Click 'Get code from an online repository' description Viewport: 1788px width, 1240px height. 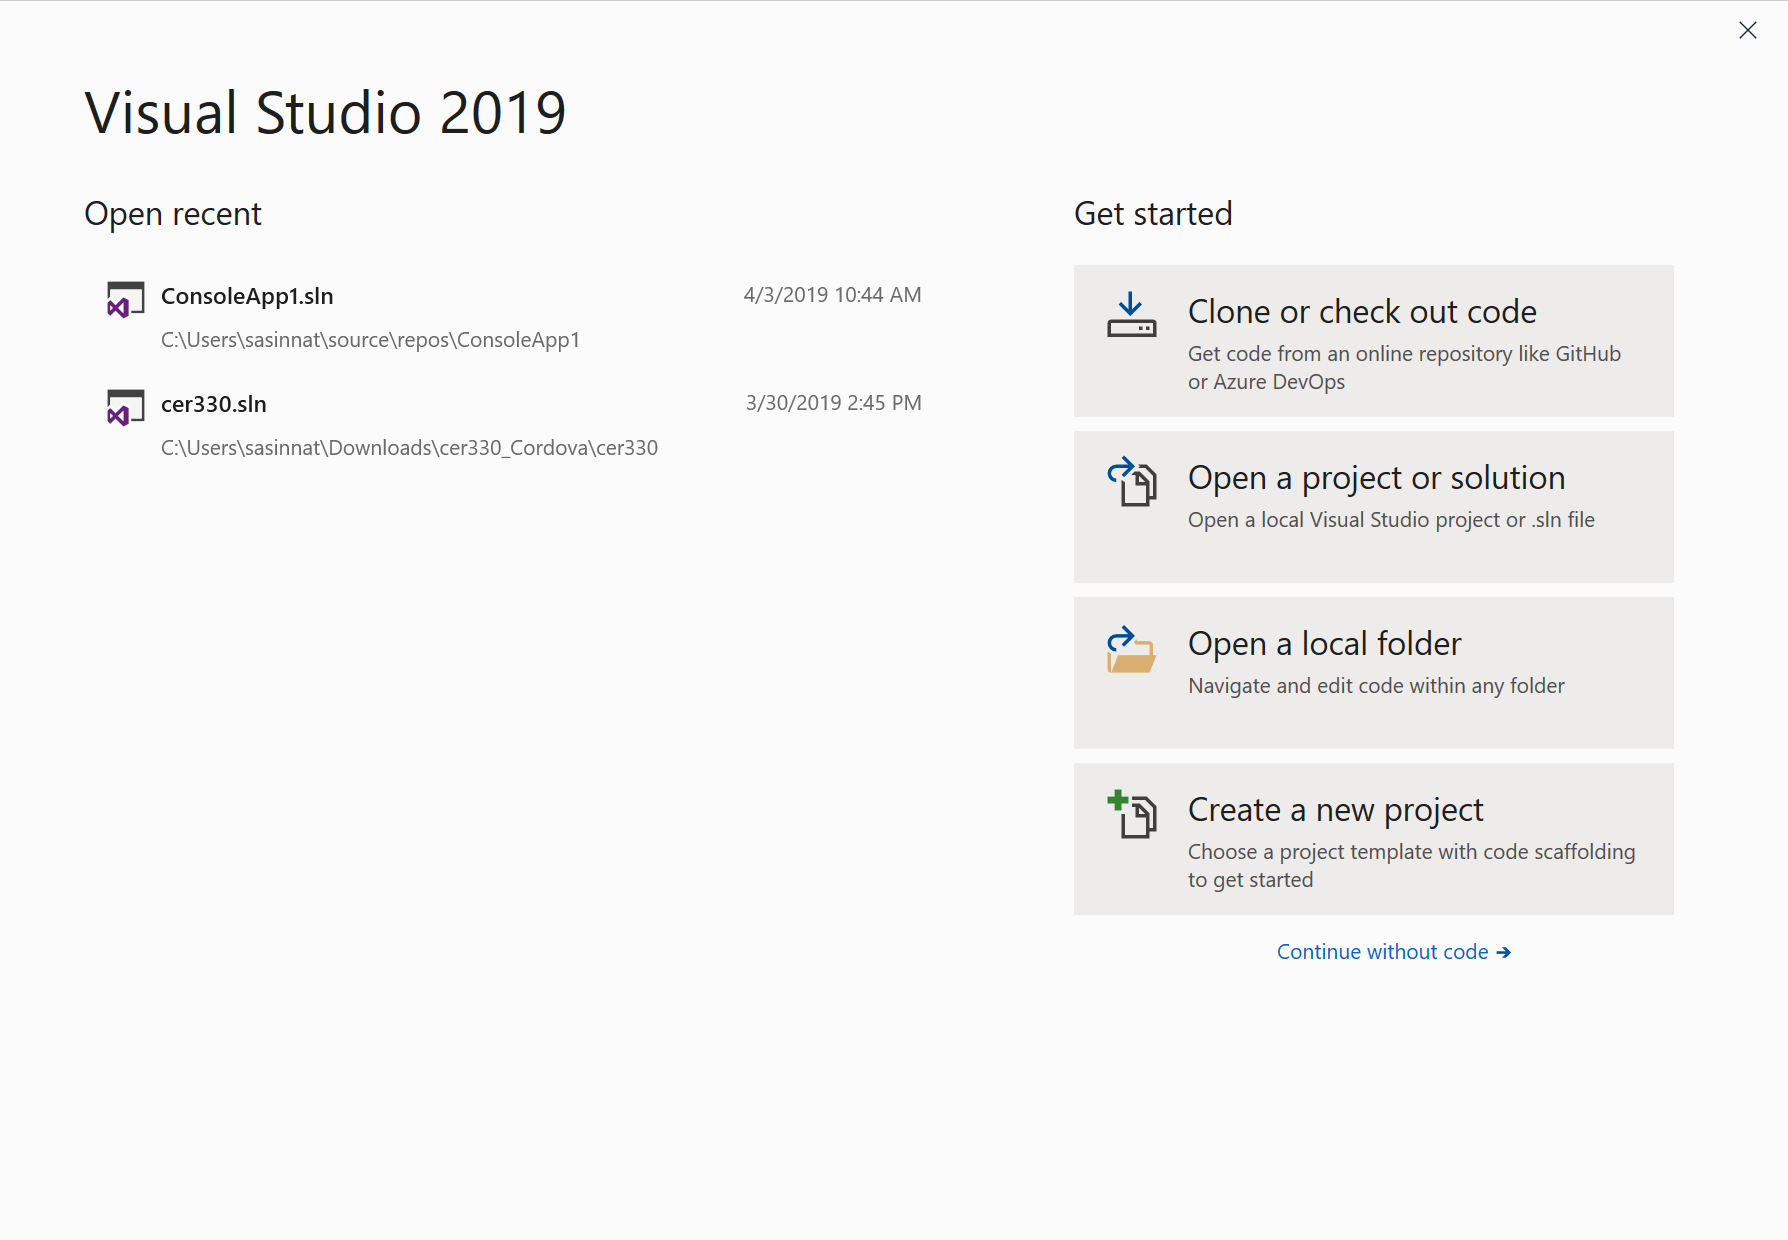1404,368
